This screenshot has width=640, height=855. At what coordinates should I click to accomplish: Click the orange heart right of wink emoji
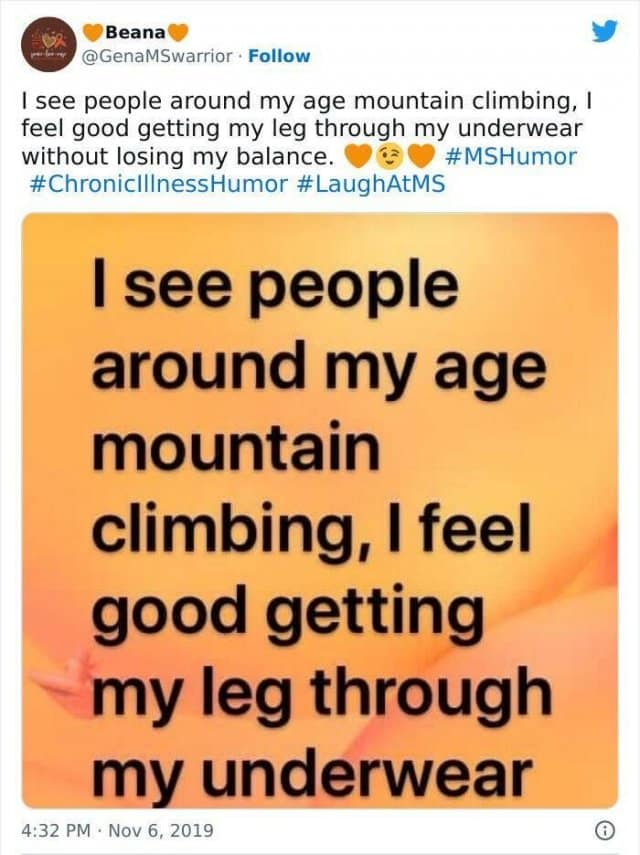421,157
